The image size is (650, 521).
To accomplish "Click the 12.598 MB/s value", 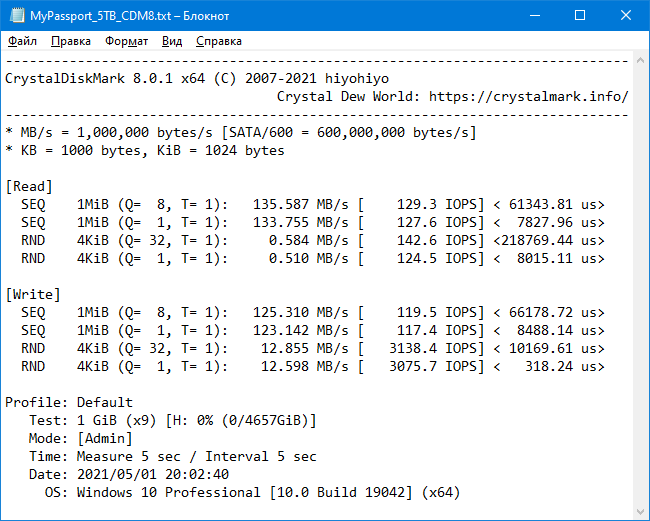I will point(305,367).
